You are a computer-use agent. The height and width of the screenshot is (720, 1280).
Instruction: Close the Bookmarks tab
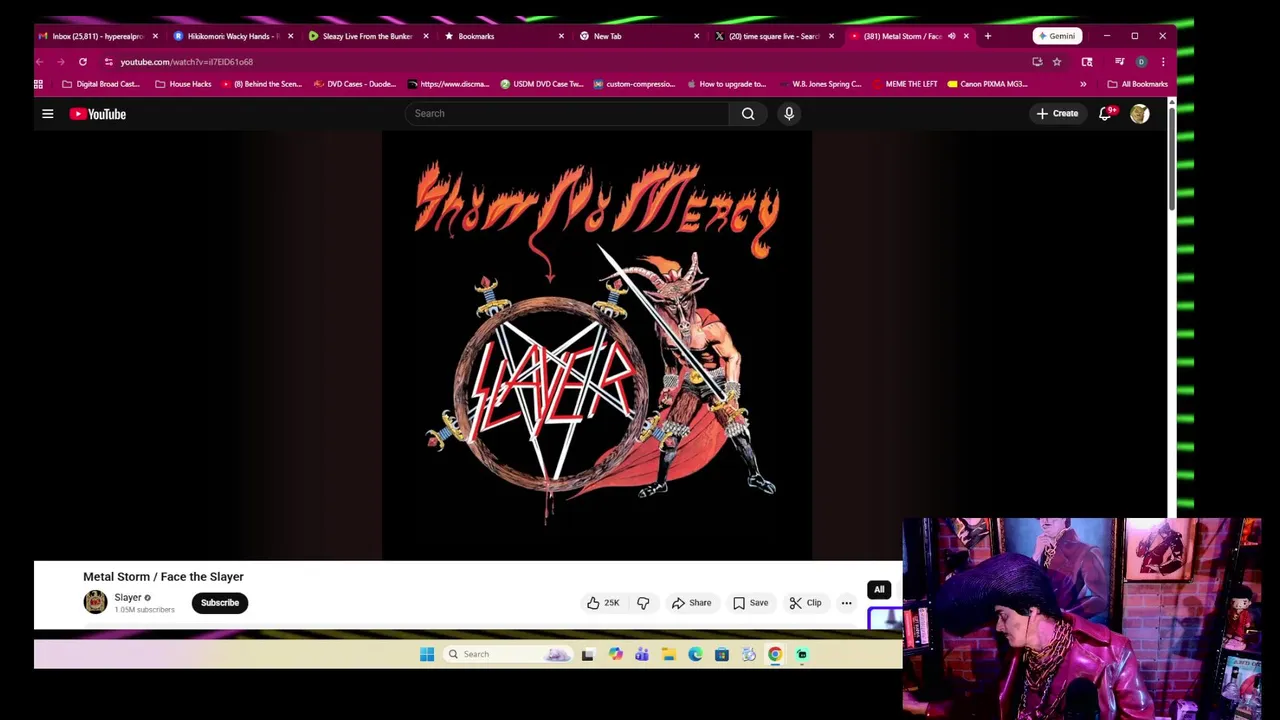coord(560,36)
